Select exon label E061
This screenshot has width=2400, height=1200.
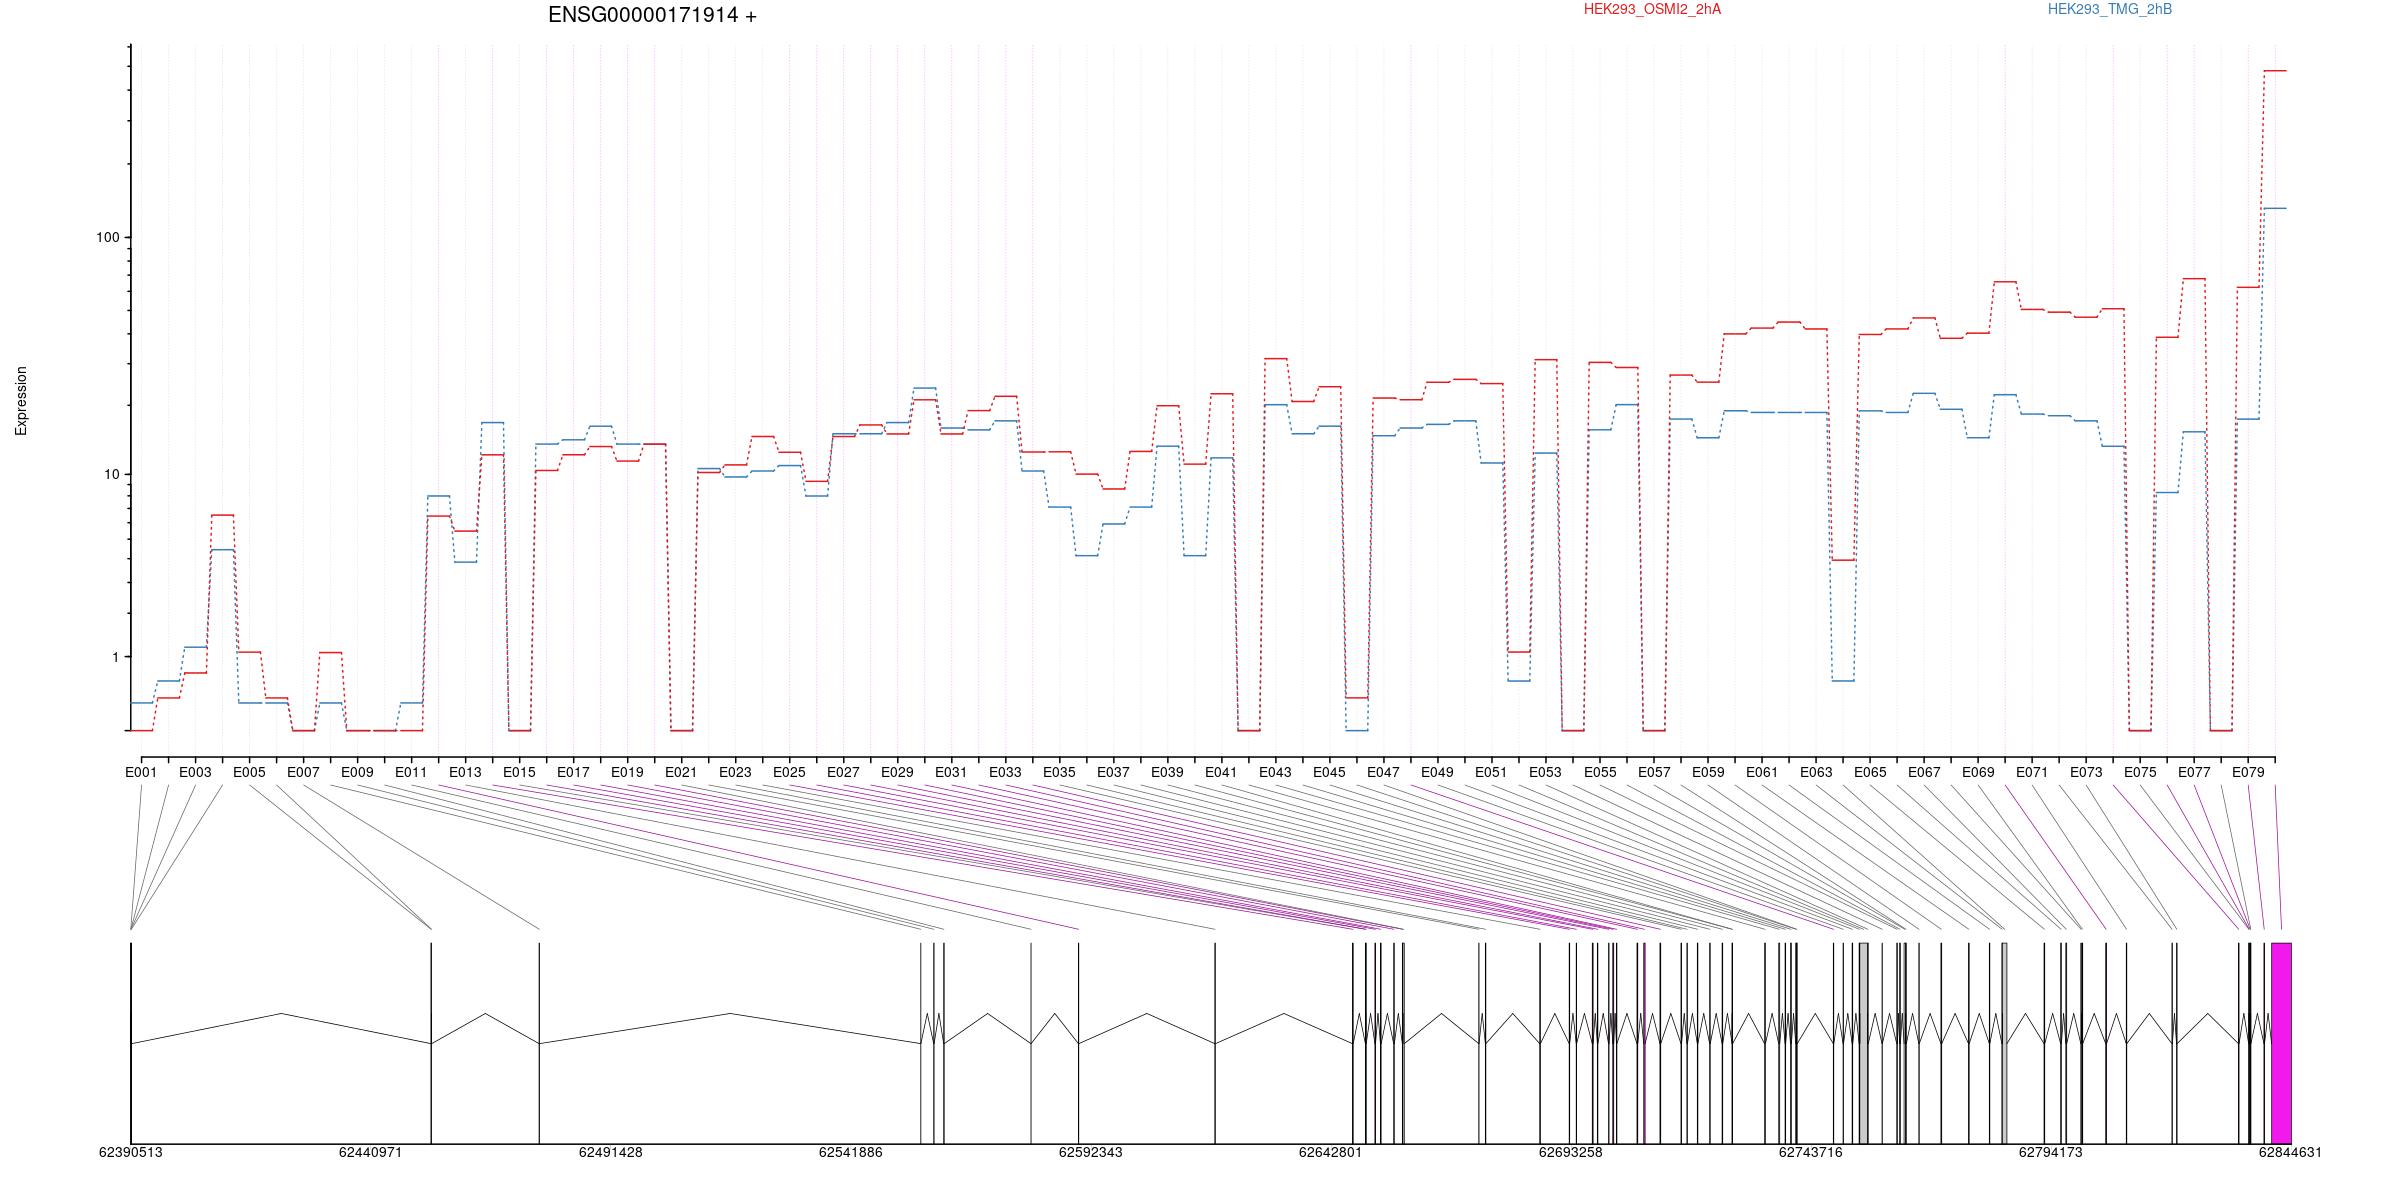1762,772
